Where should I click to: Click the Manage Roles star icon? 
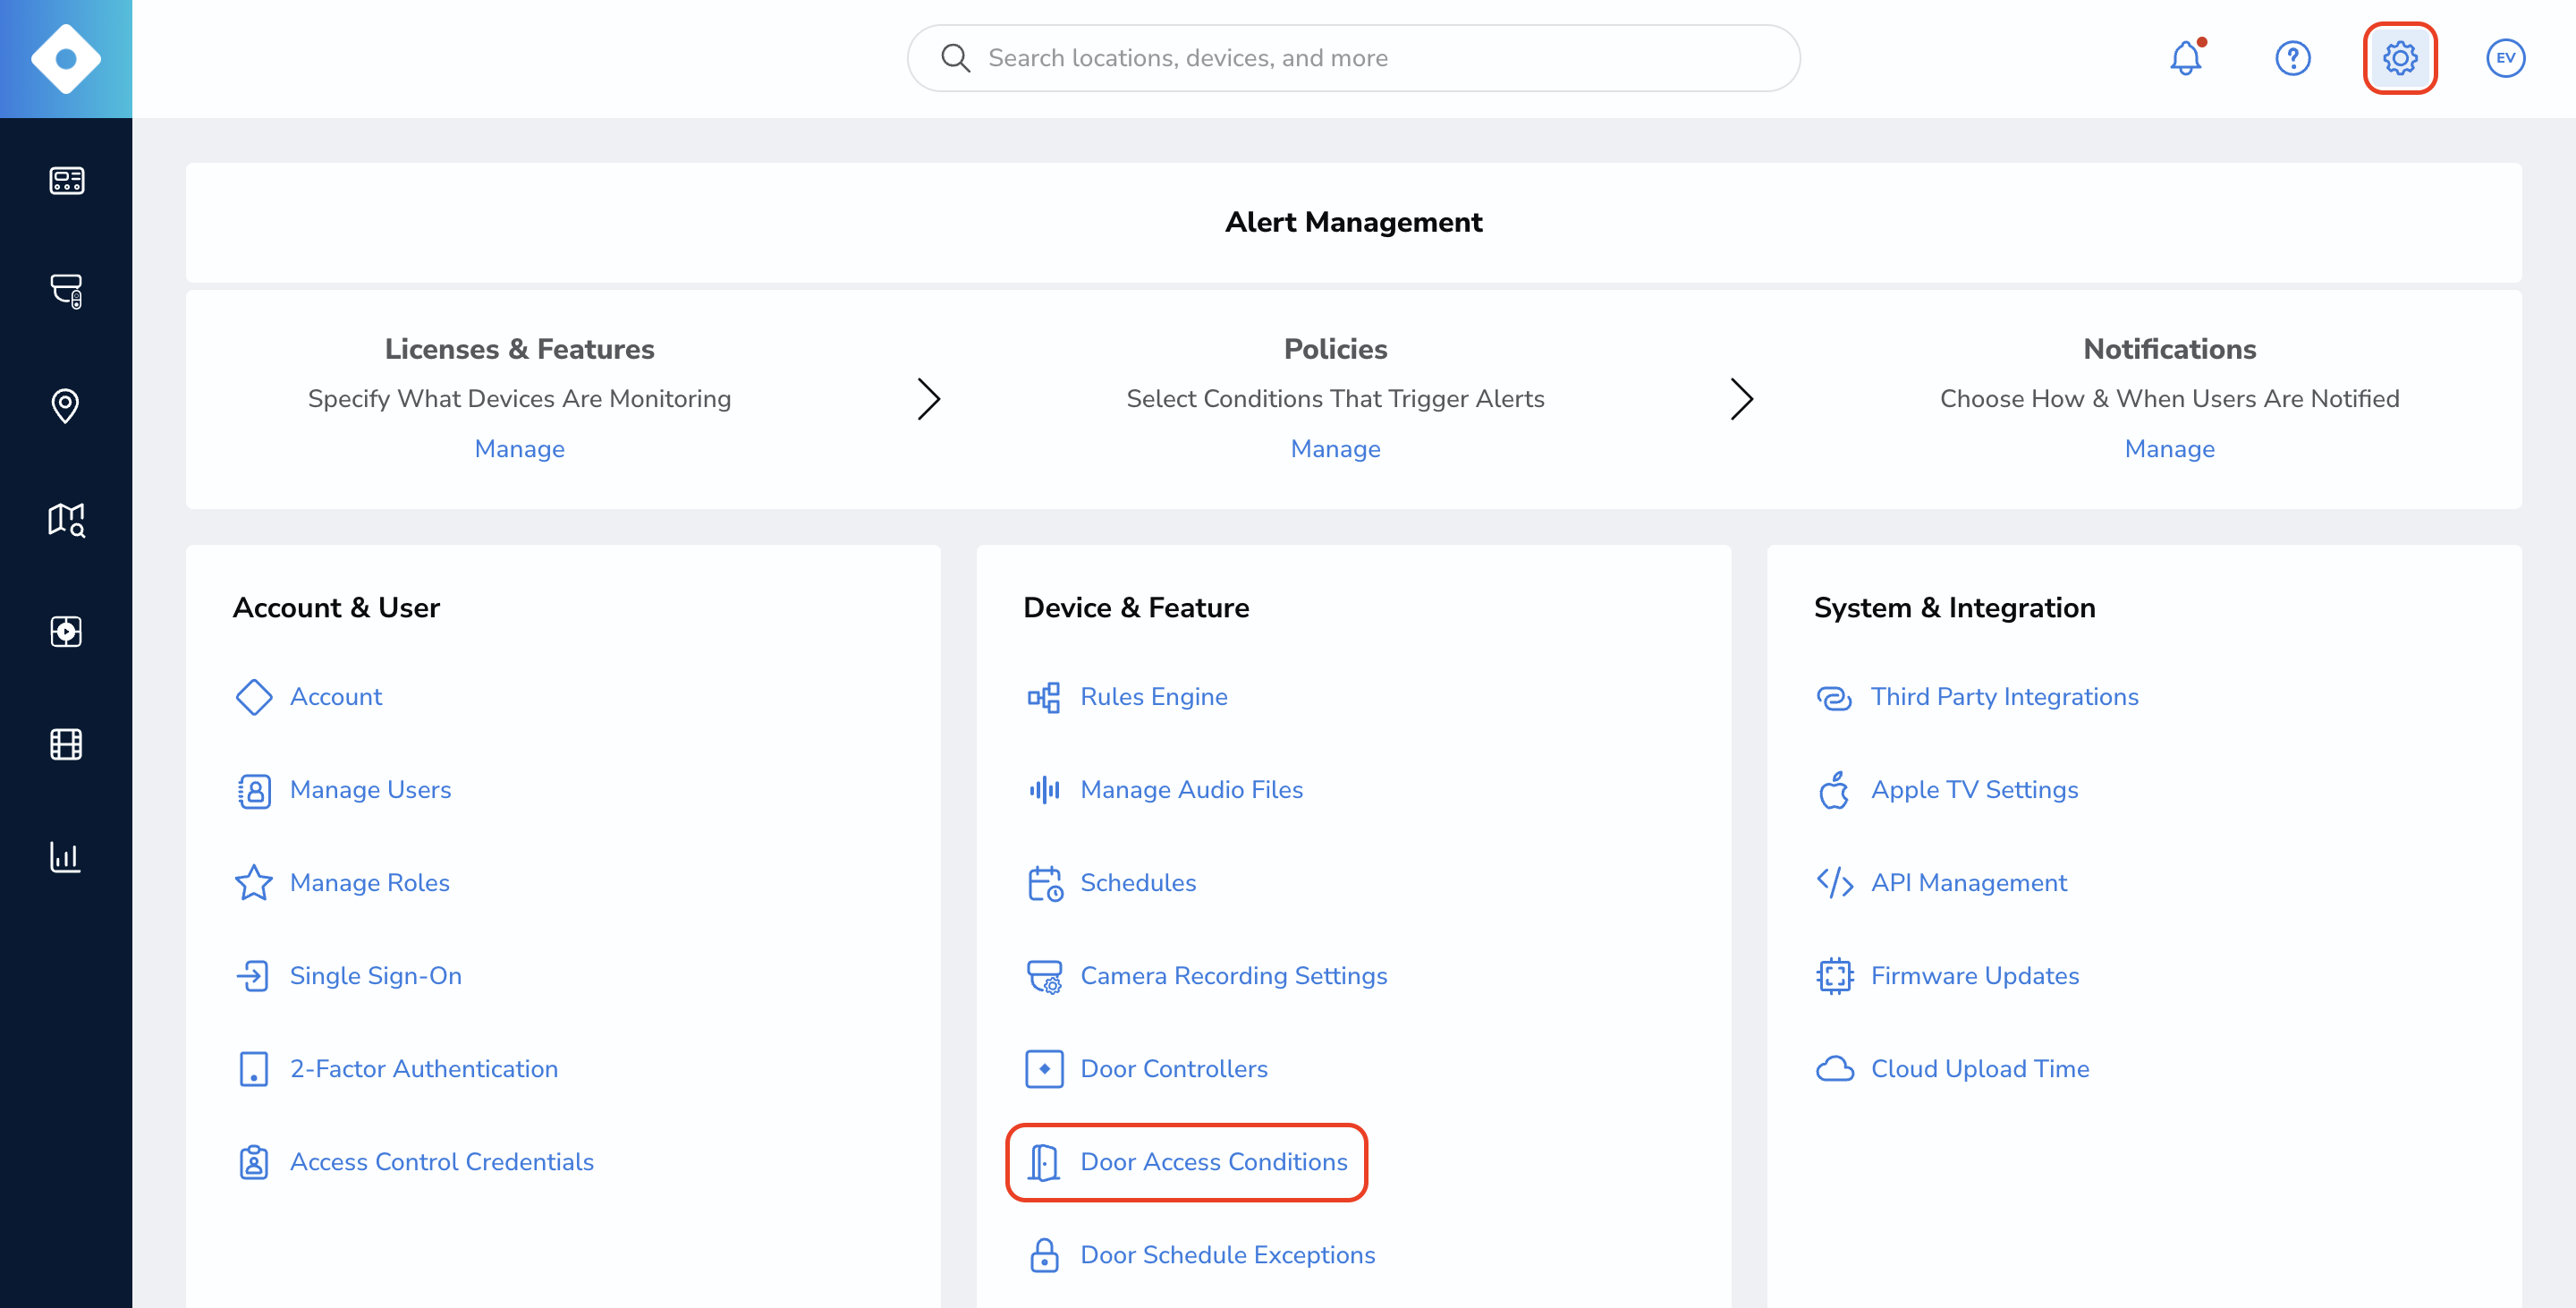[254, 883]
